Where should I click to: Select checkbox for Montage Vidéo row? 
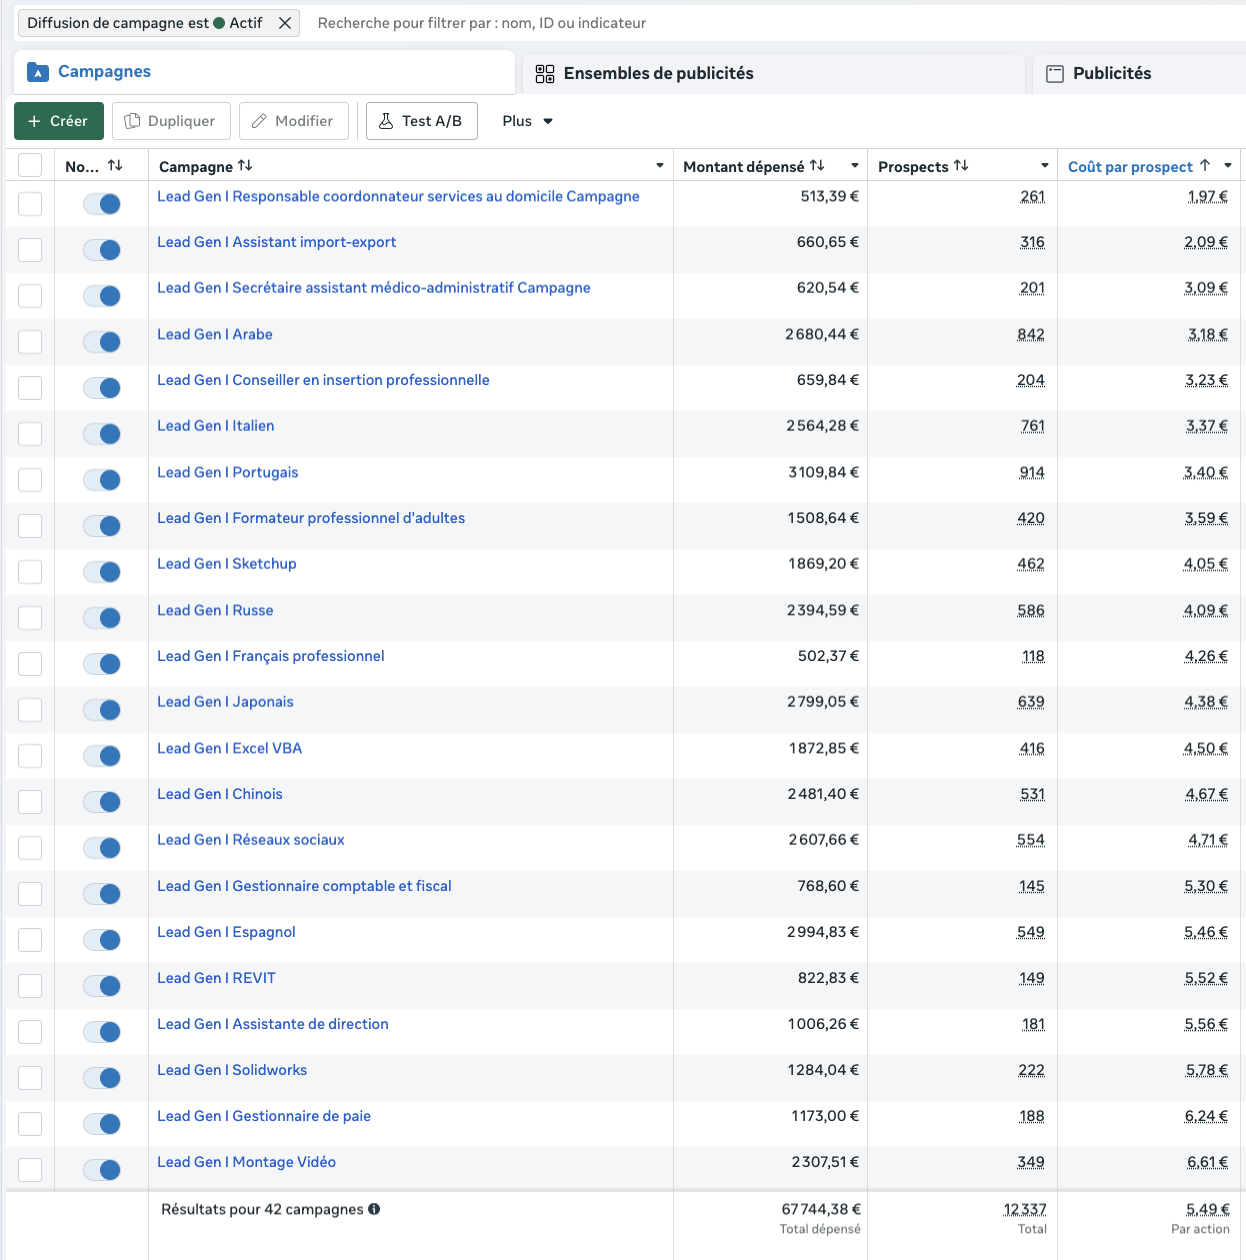coord(30,1170)
